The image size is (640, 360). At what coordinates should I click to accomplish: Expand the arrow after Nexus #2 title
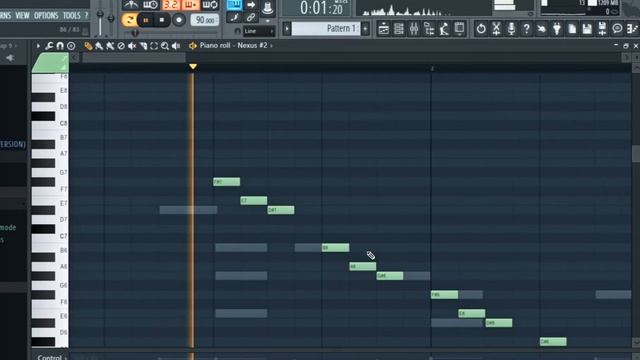pyautogui.click(x=271, y=46)
